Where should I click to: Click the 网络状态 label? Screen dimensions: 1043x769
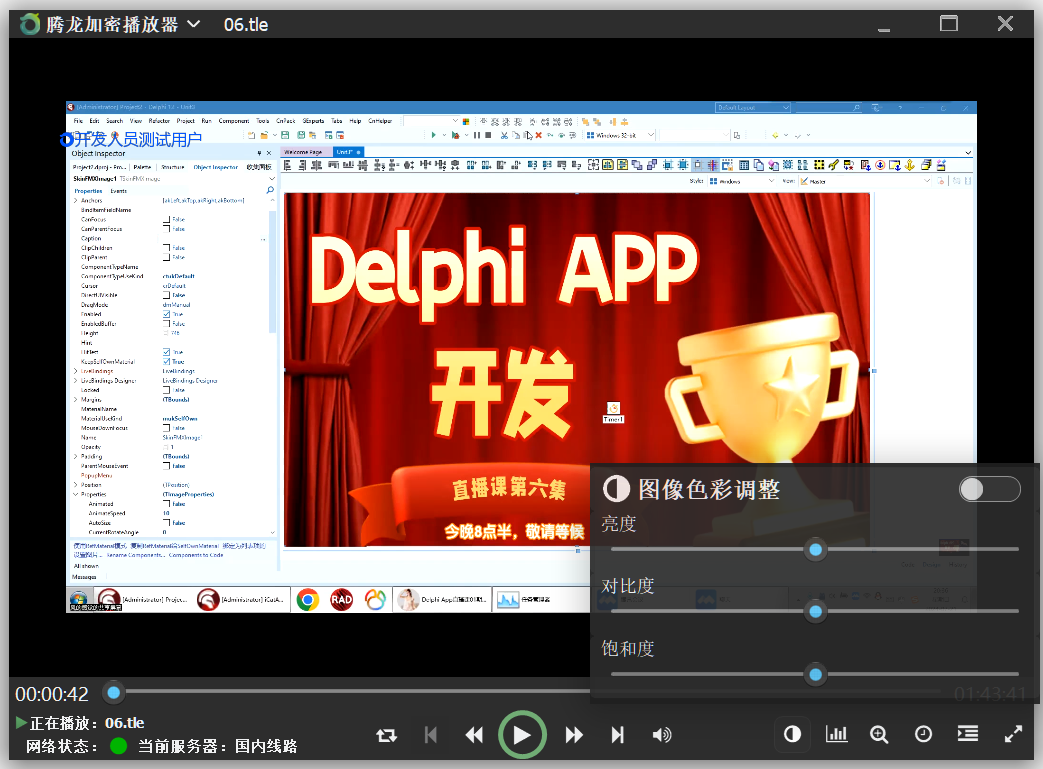tap(62, 746)
